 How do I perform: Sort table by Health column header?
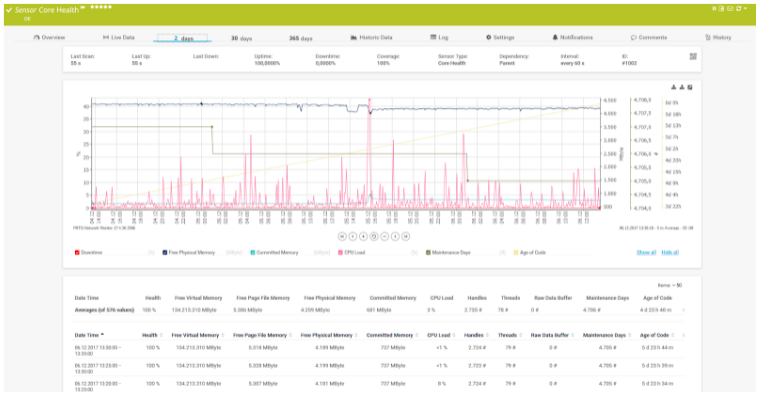tap(152, 335)
